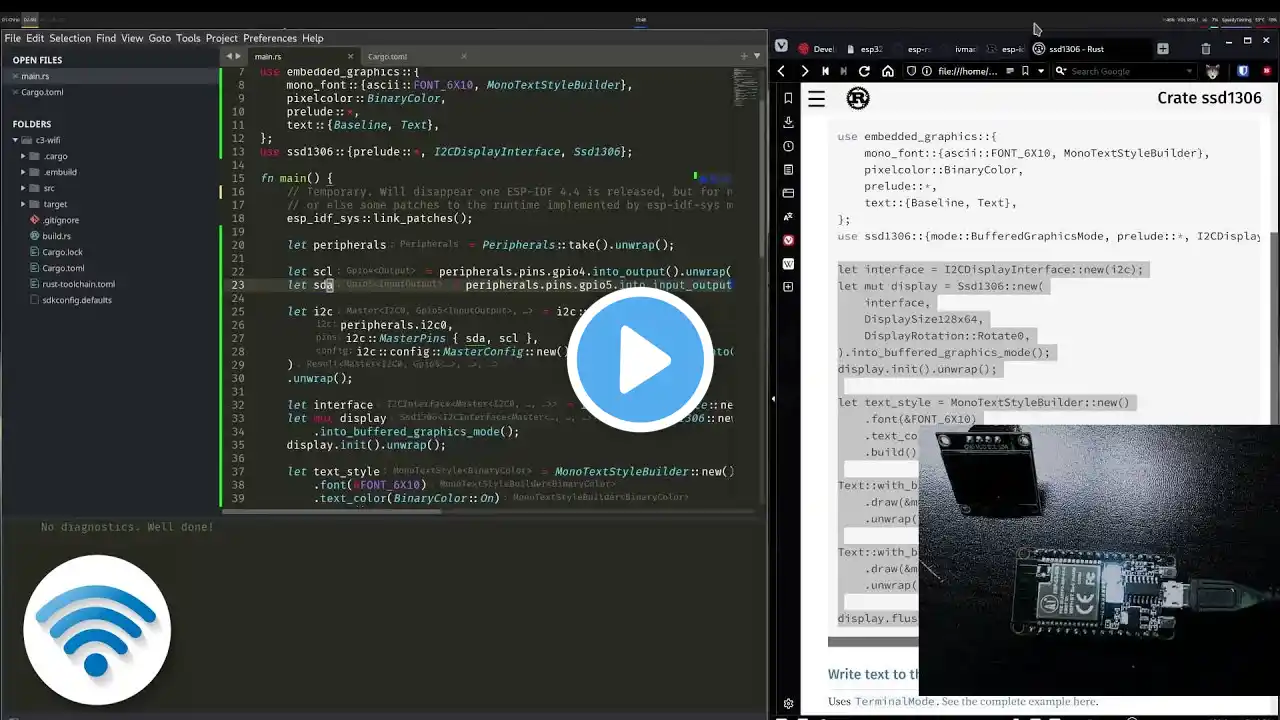Image resolution: width=1280 pixels, height=720 pixels.
Task: Open the File menu in Sublime Text
Action: click(12, 38)
